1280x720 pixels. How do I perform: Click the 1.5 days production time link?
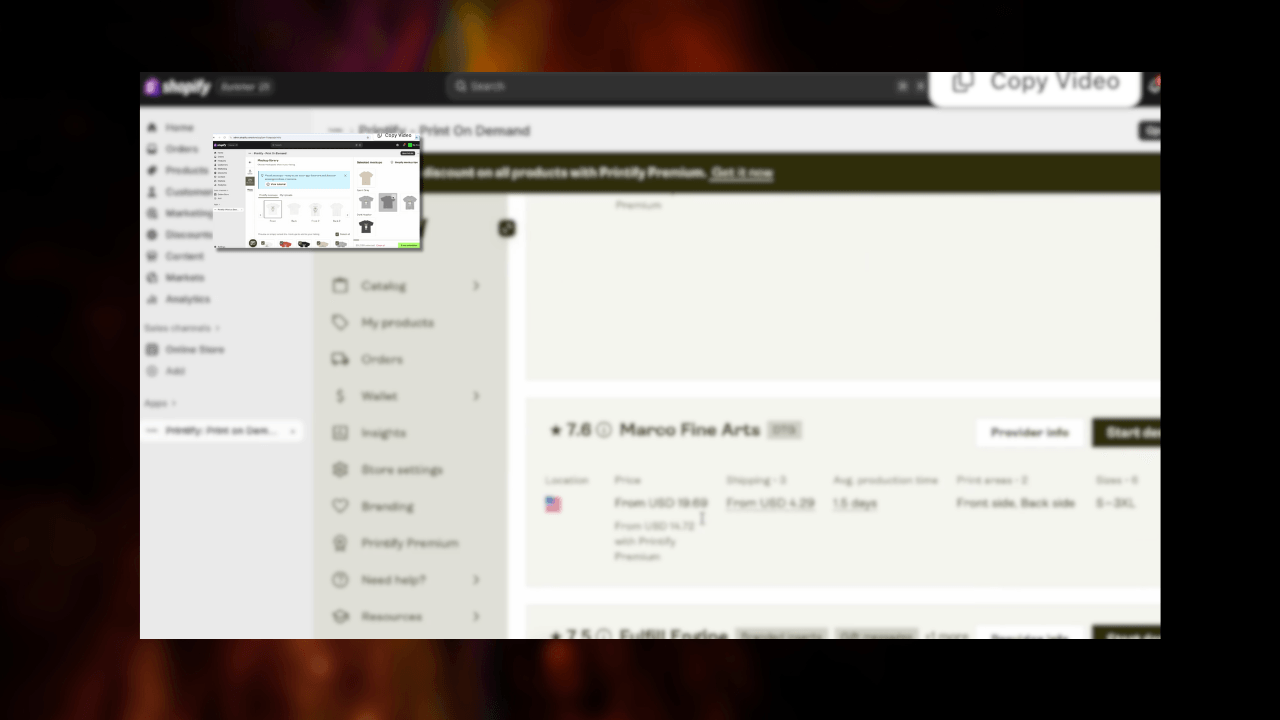point(855,503)
